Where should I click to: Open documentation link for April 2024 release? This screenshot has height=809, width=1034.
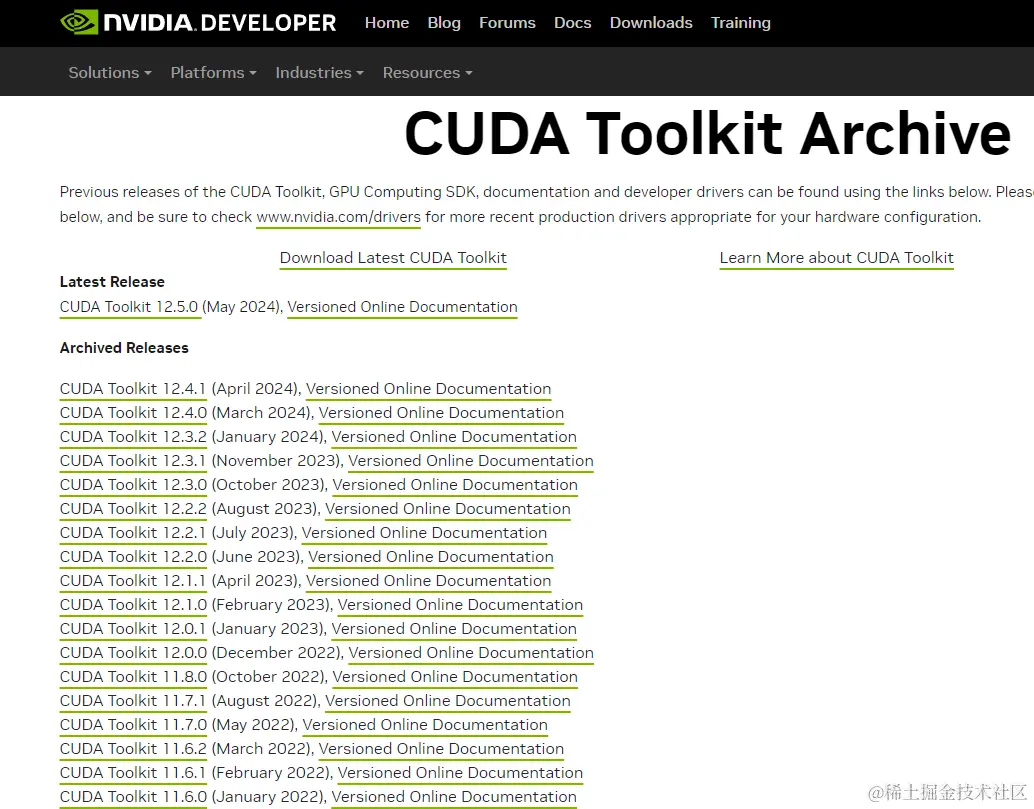(429, 389)
